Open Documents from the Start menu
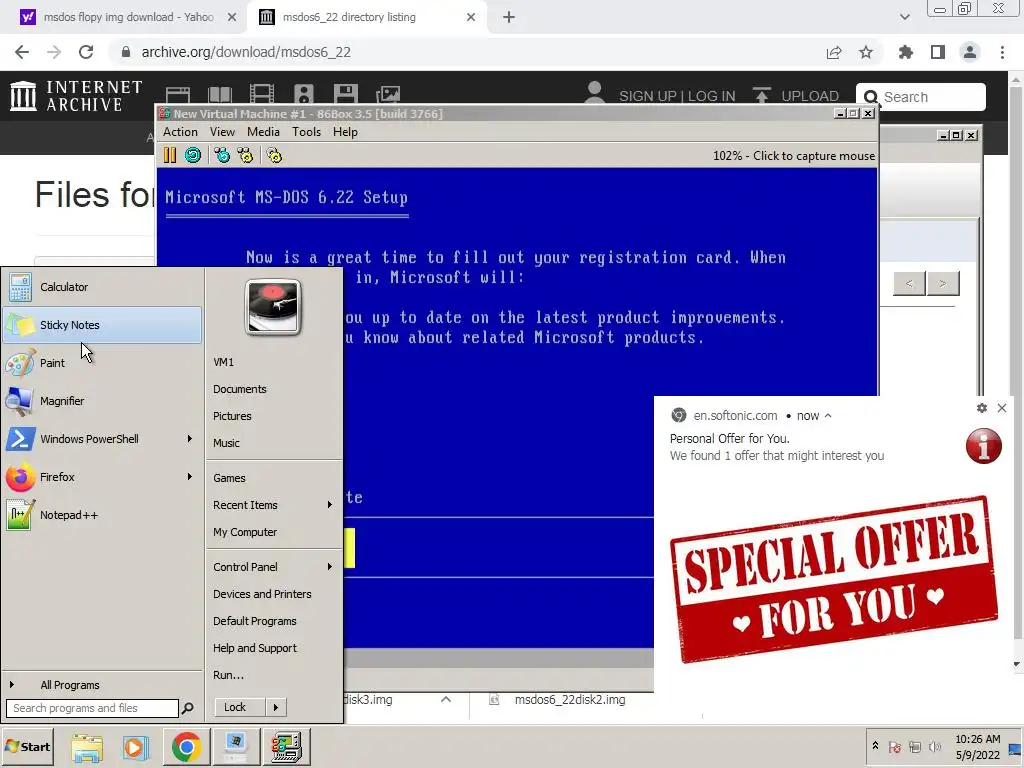This screenshot has height=768, width=1024. 273,389
